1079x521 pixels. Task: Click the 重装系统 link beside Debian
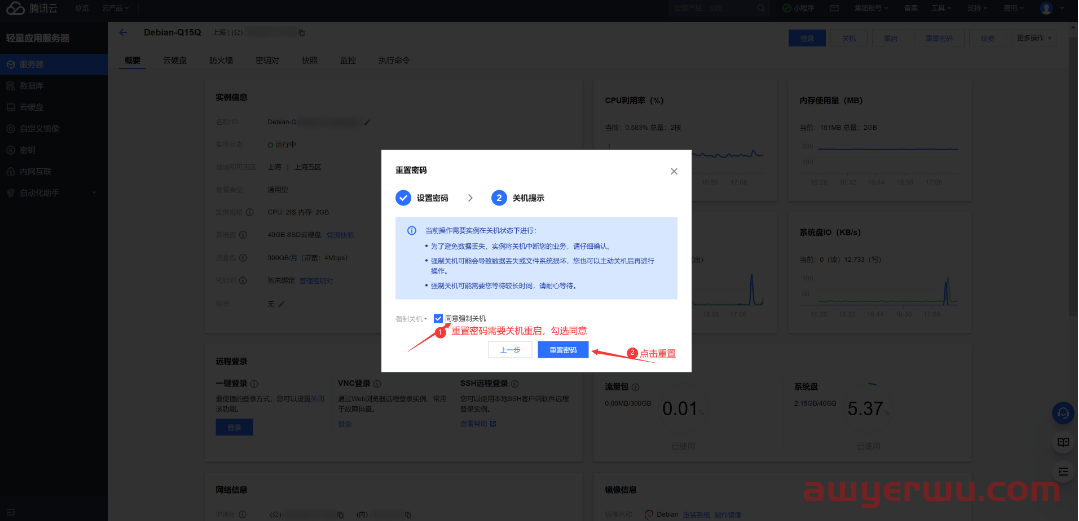click(x=694, y=514)
